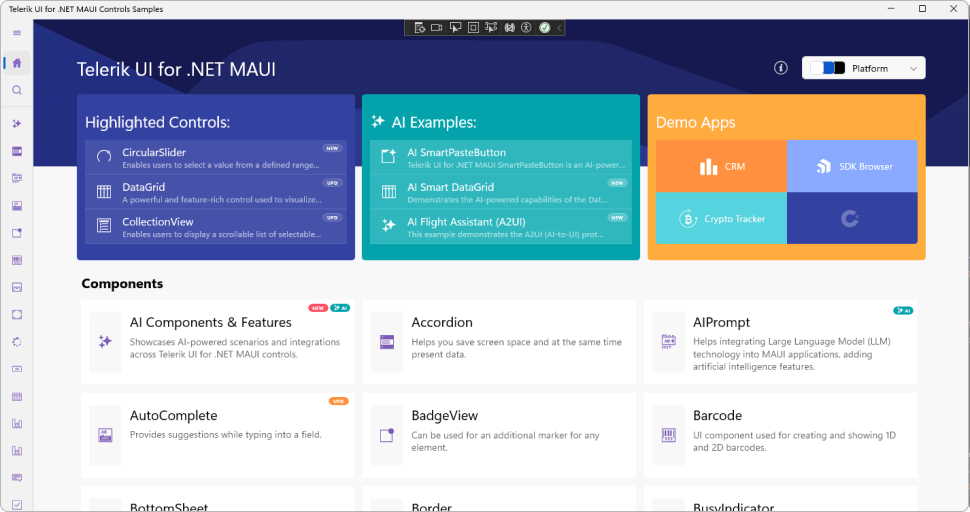Screen dimensions: 970x512
Task: Click the NEW badge on CircularSlider row
Action: pos(332,148)
